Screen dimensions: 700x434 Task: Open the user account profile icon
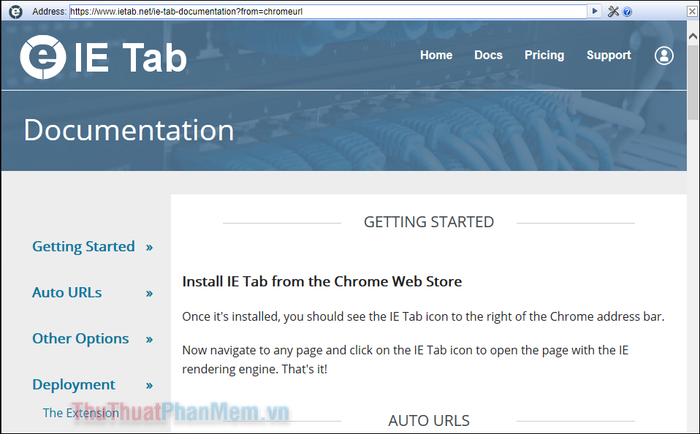pos(664,55)
